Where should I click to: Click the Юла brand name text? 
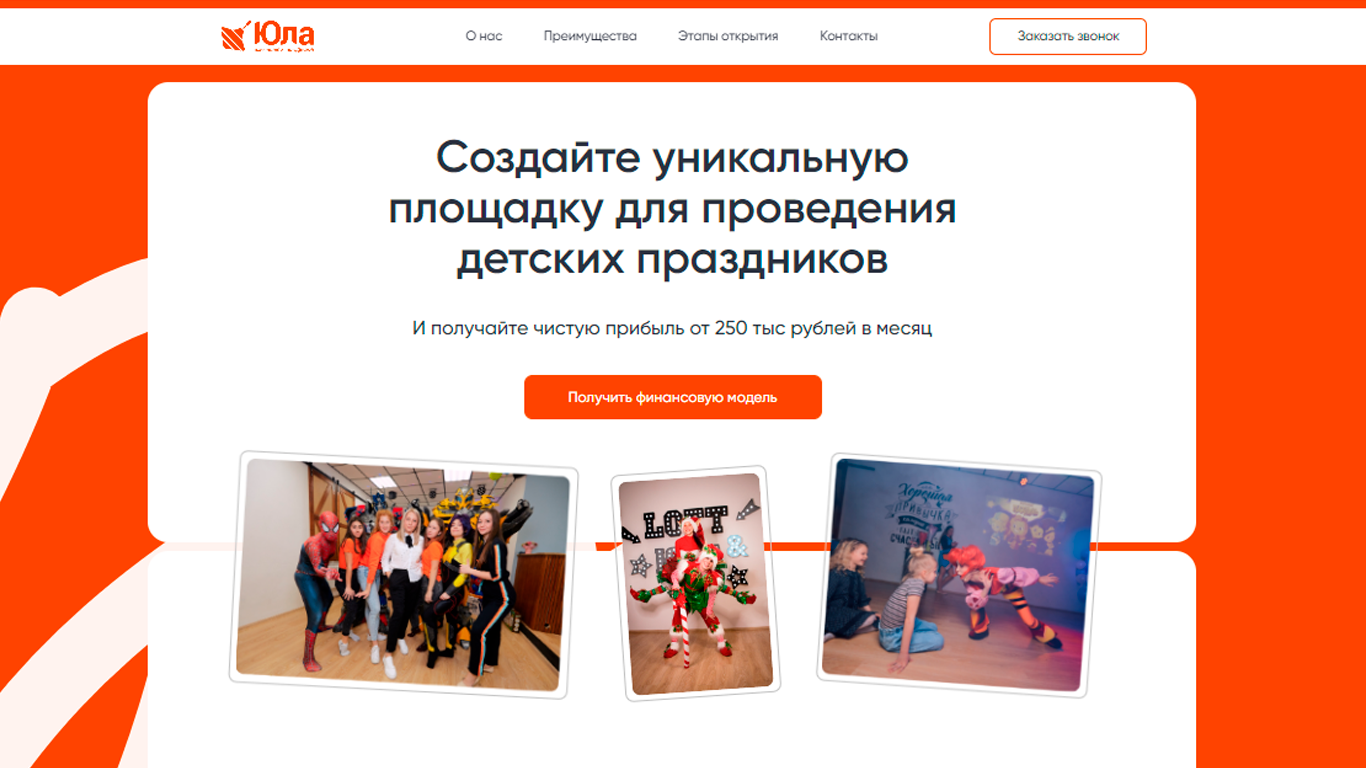[x=284, y=36]
